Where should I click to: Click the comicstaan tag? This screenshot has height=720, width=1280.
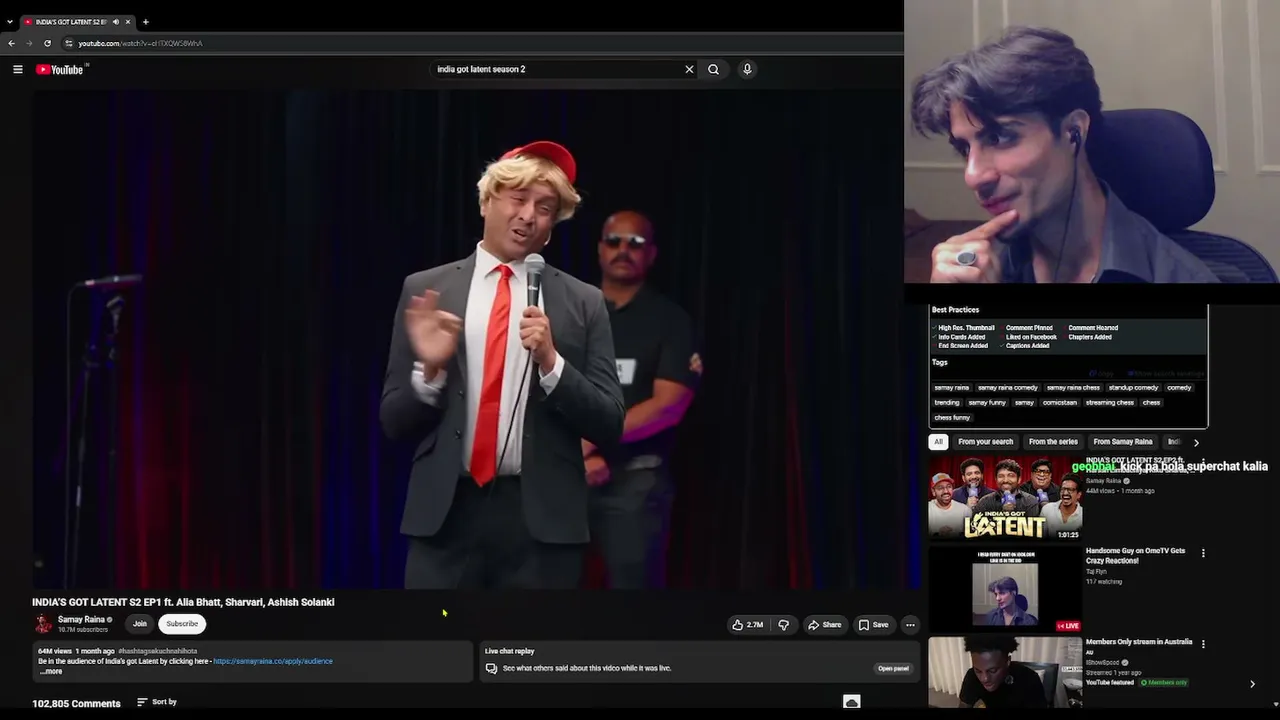[1060, 403]
